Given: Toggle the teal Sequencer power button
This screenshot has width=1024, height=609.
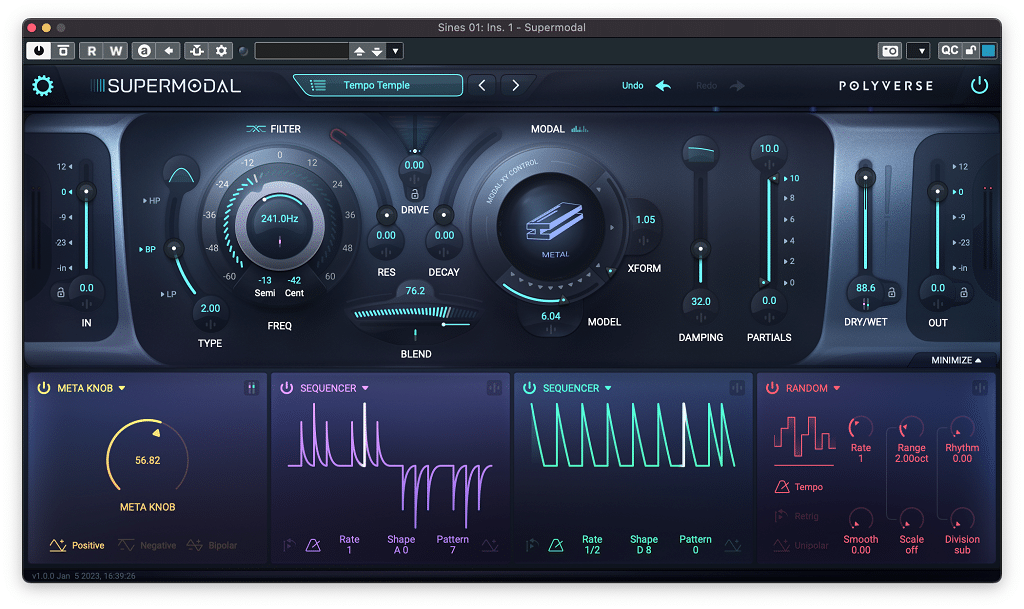Looking at the screenshot, I should (530, 388).
